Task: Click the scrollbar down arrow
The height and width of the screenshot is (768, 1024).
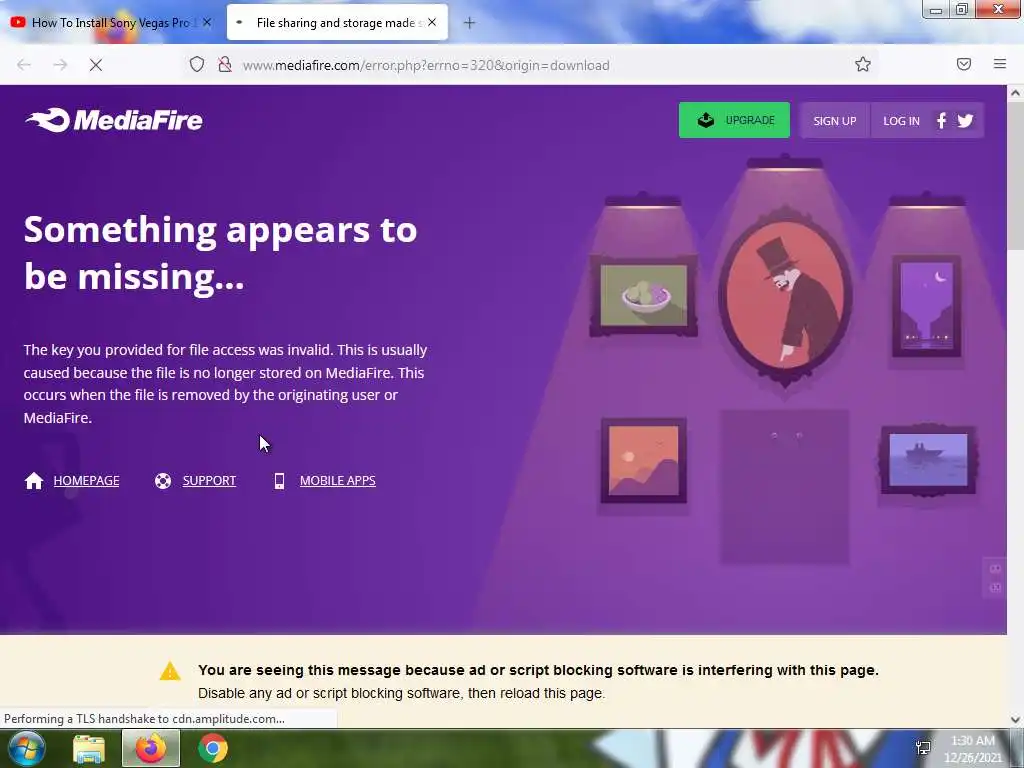Action: pyautogui.click(x=1016, y=720)
